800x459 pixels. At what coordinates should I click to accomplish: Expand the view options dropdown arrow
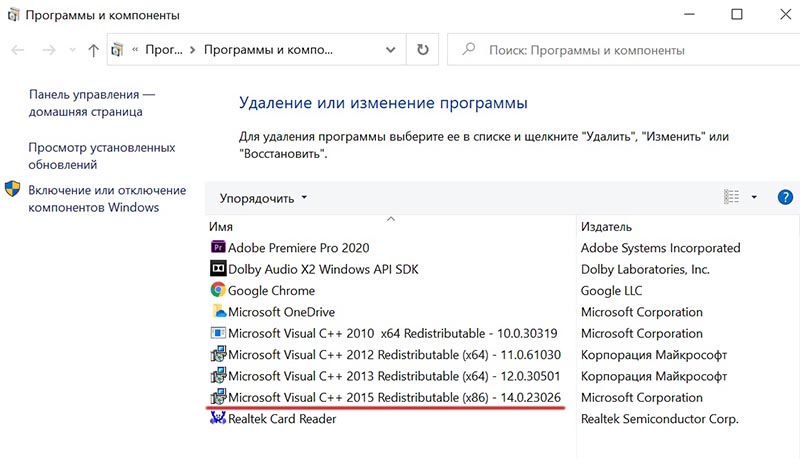(754, 197)
